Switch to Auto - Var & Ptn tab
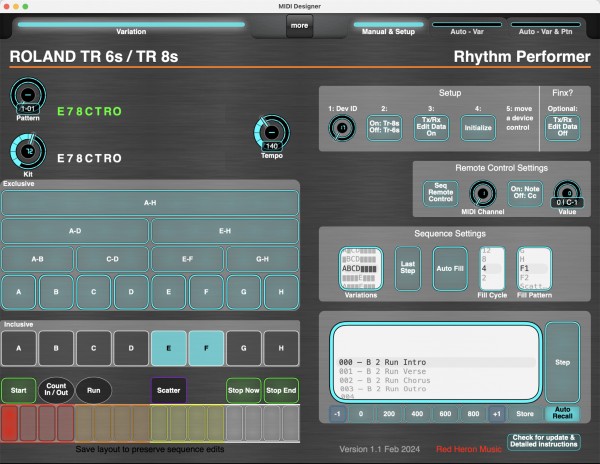Image resolution: width=600 pixels, height=464 pixels. (x=545, y=28)
